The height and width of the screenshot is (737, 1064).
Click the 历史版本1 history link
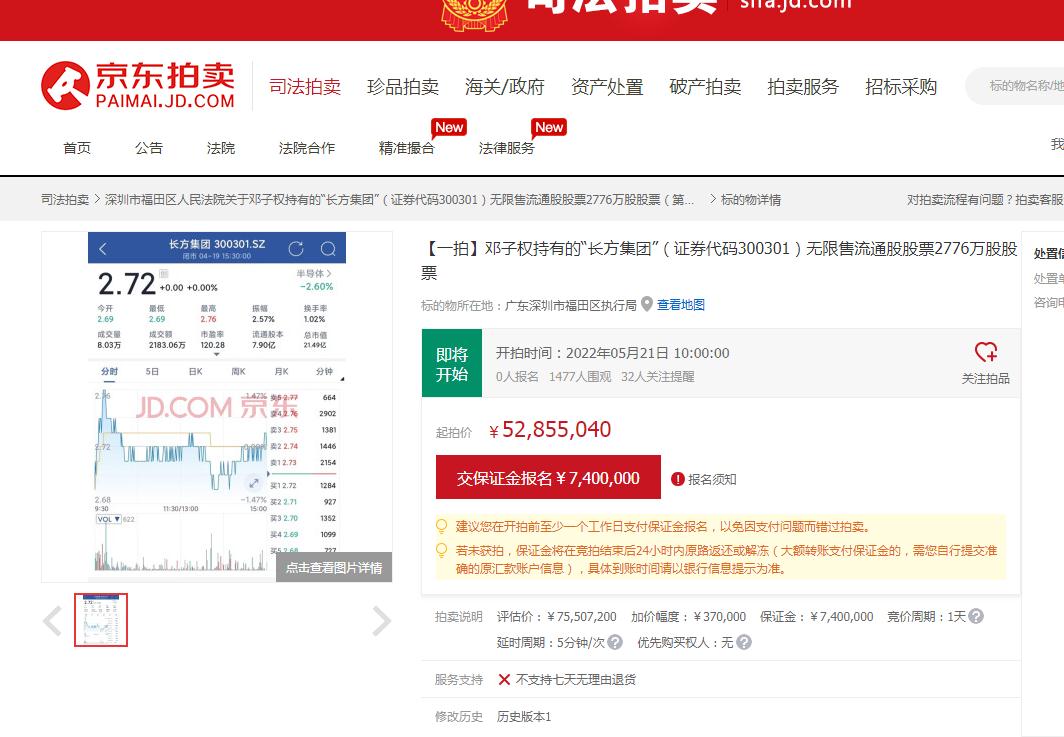525,716
